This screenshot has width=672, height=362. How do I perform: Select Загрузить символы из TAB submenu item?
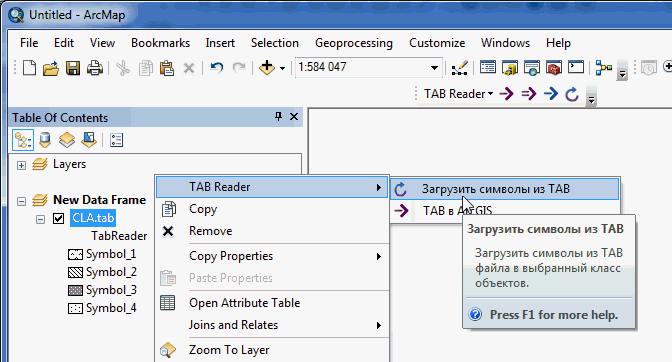(504, 189)
